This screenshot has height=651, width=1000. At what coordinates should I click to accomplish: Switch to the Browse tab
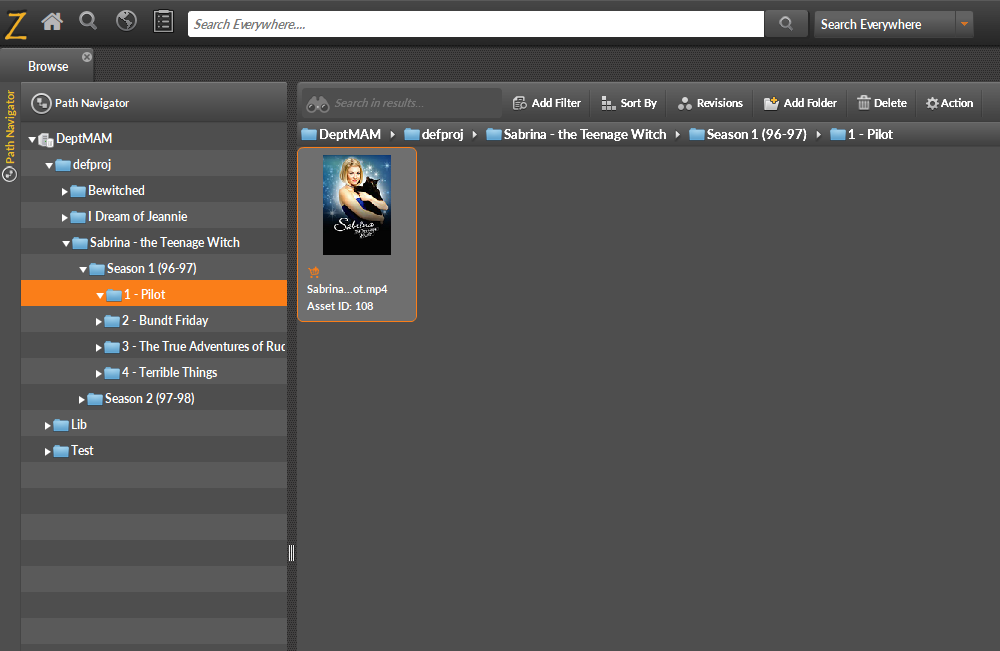(x=48, y=66)
